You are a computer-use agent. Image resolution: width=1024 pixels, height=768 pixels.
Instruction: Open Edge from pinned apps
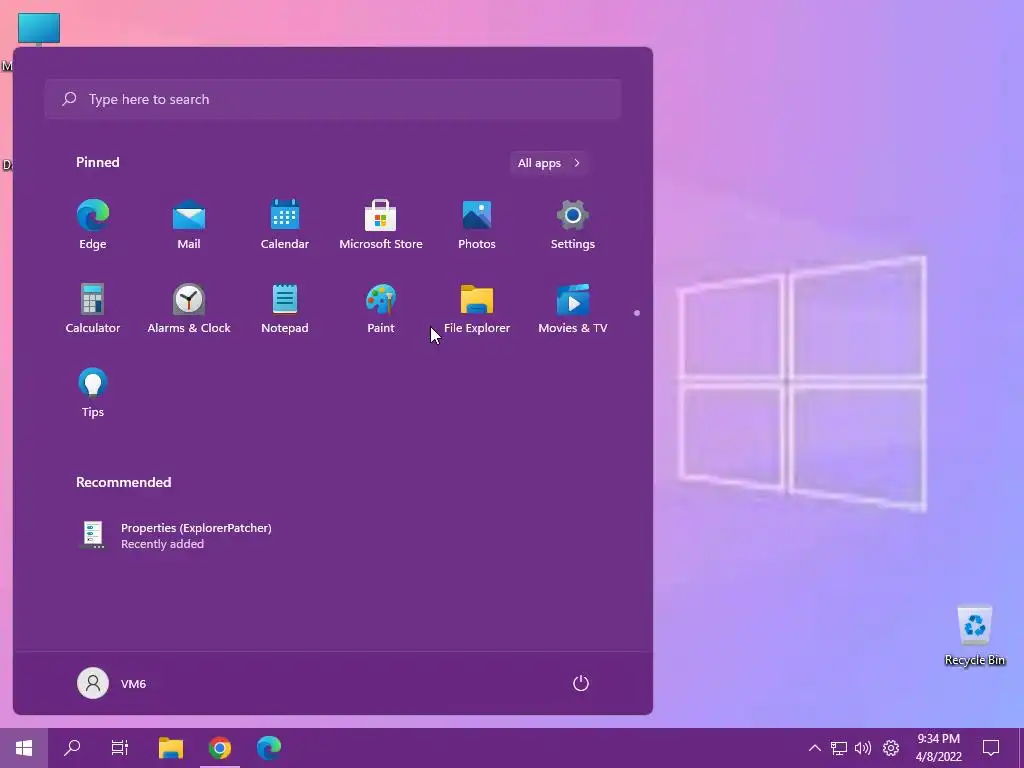(93, 225)
